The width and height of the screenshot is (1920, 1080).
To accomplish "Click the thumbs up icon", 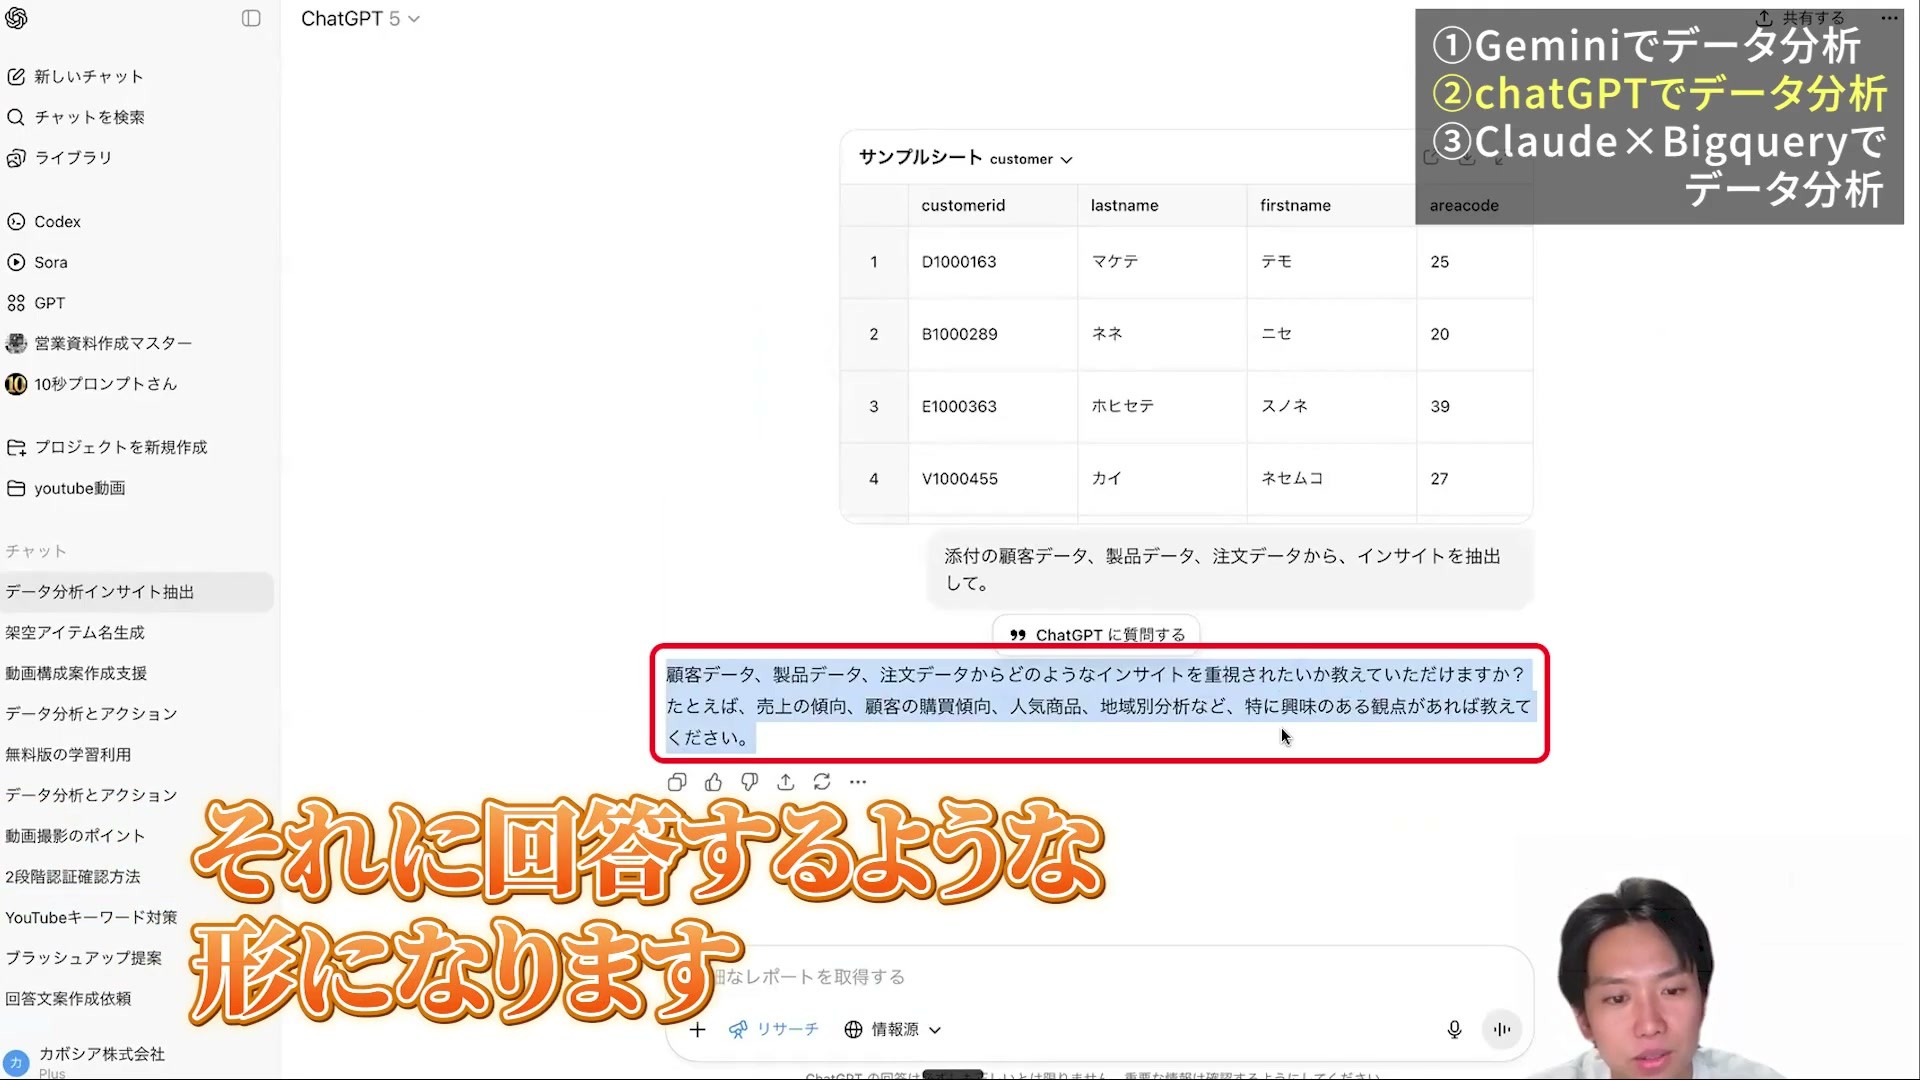I will [713, 782].
